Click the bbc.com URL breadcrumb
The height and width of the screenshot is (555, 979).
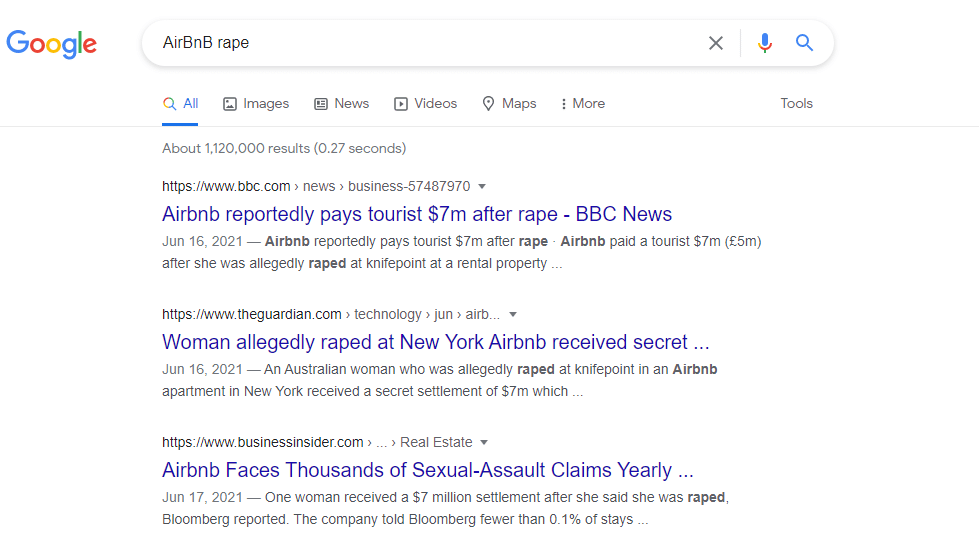pos(316,186)
